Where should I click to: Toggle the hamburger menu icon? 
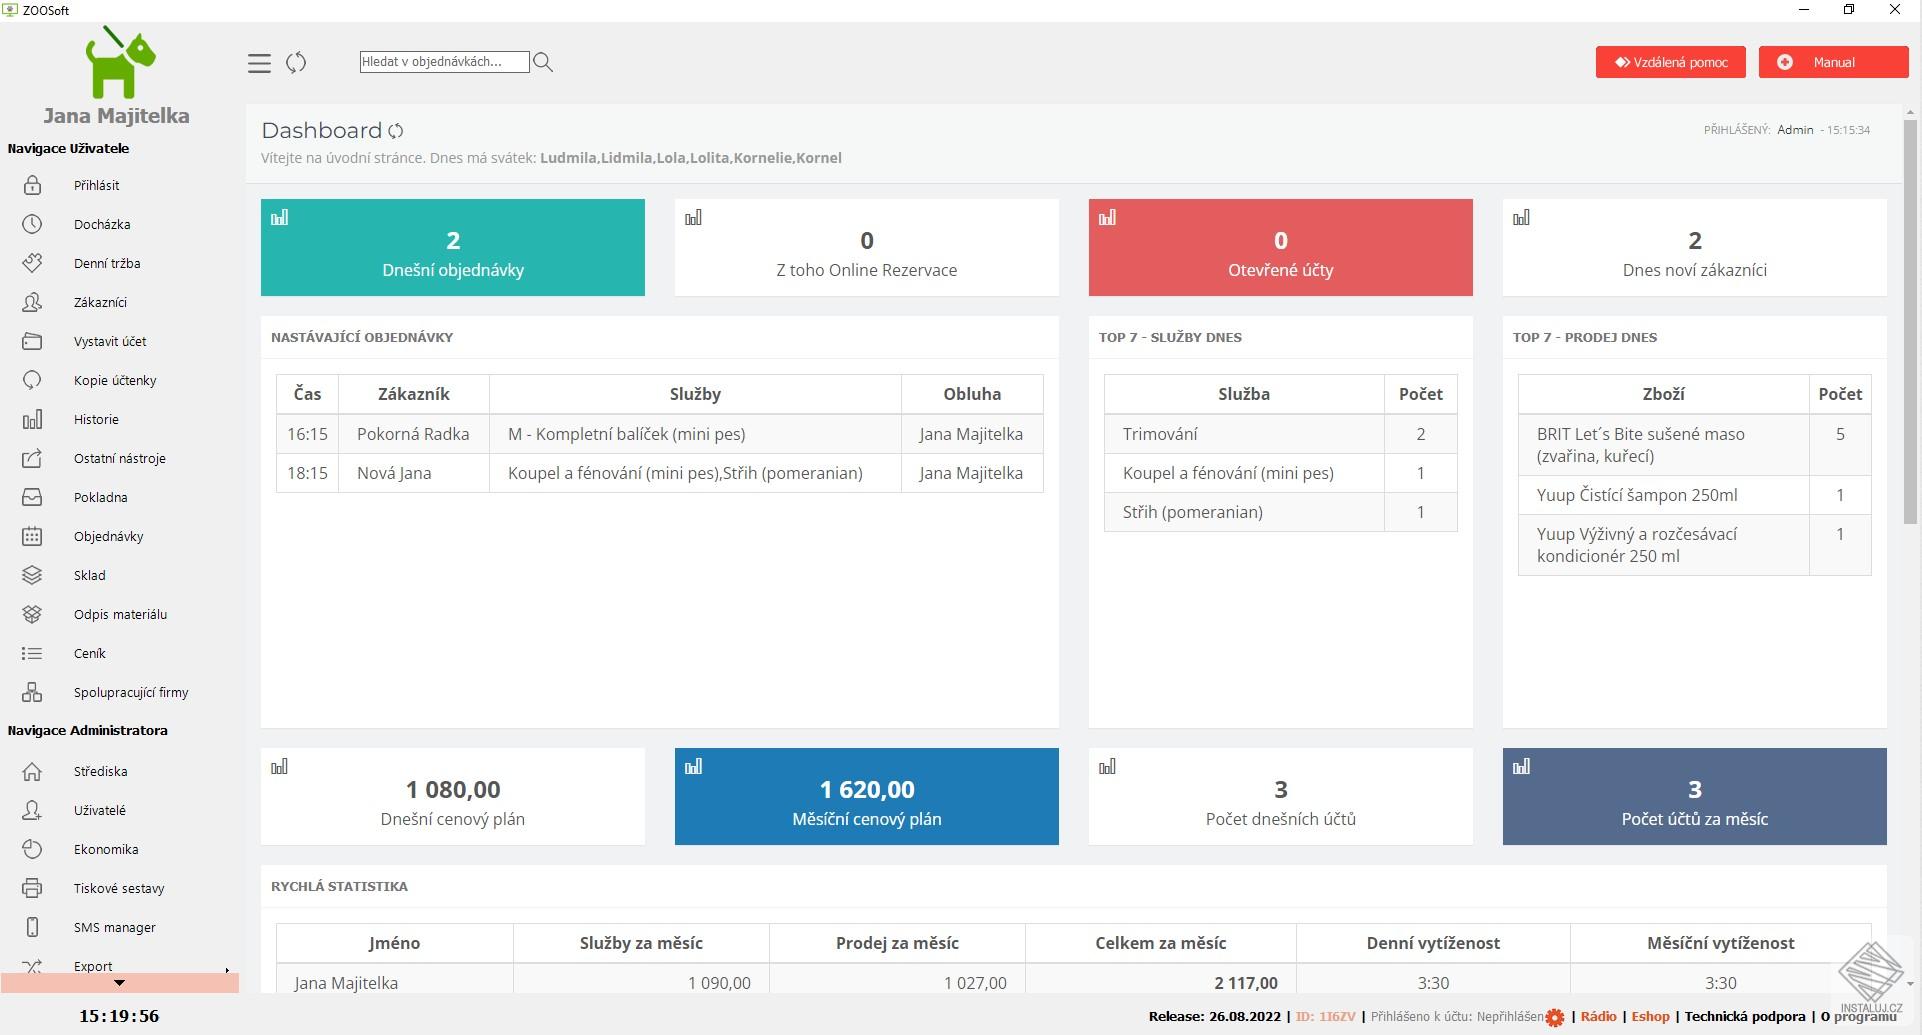(259, 63)
